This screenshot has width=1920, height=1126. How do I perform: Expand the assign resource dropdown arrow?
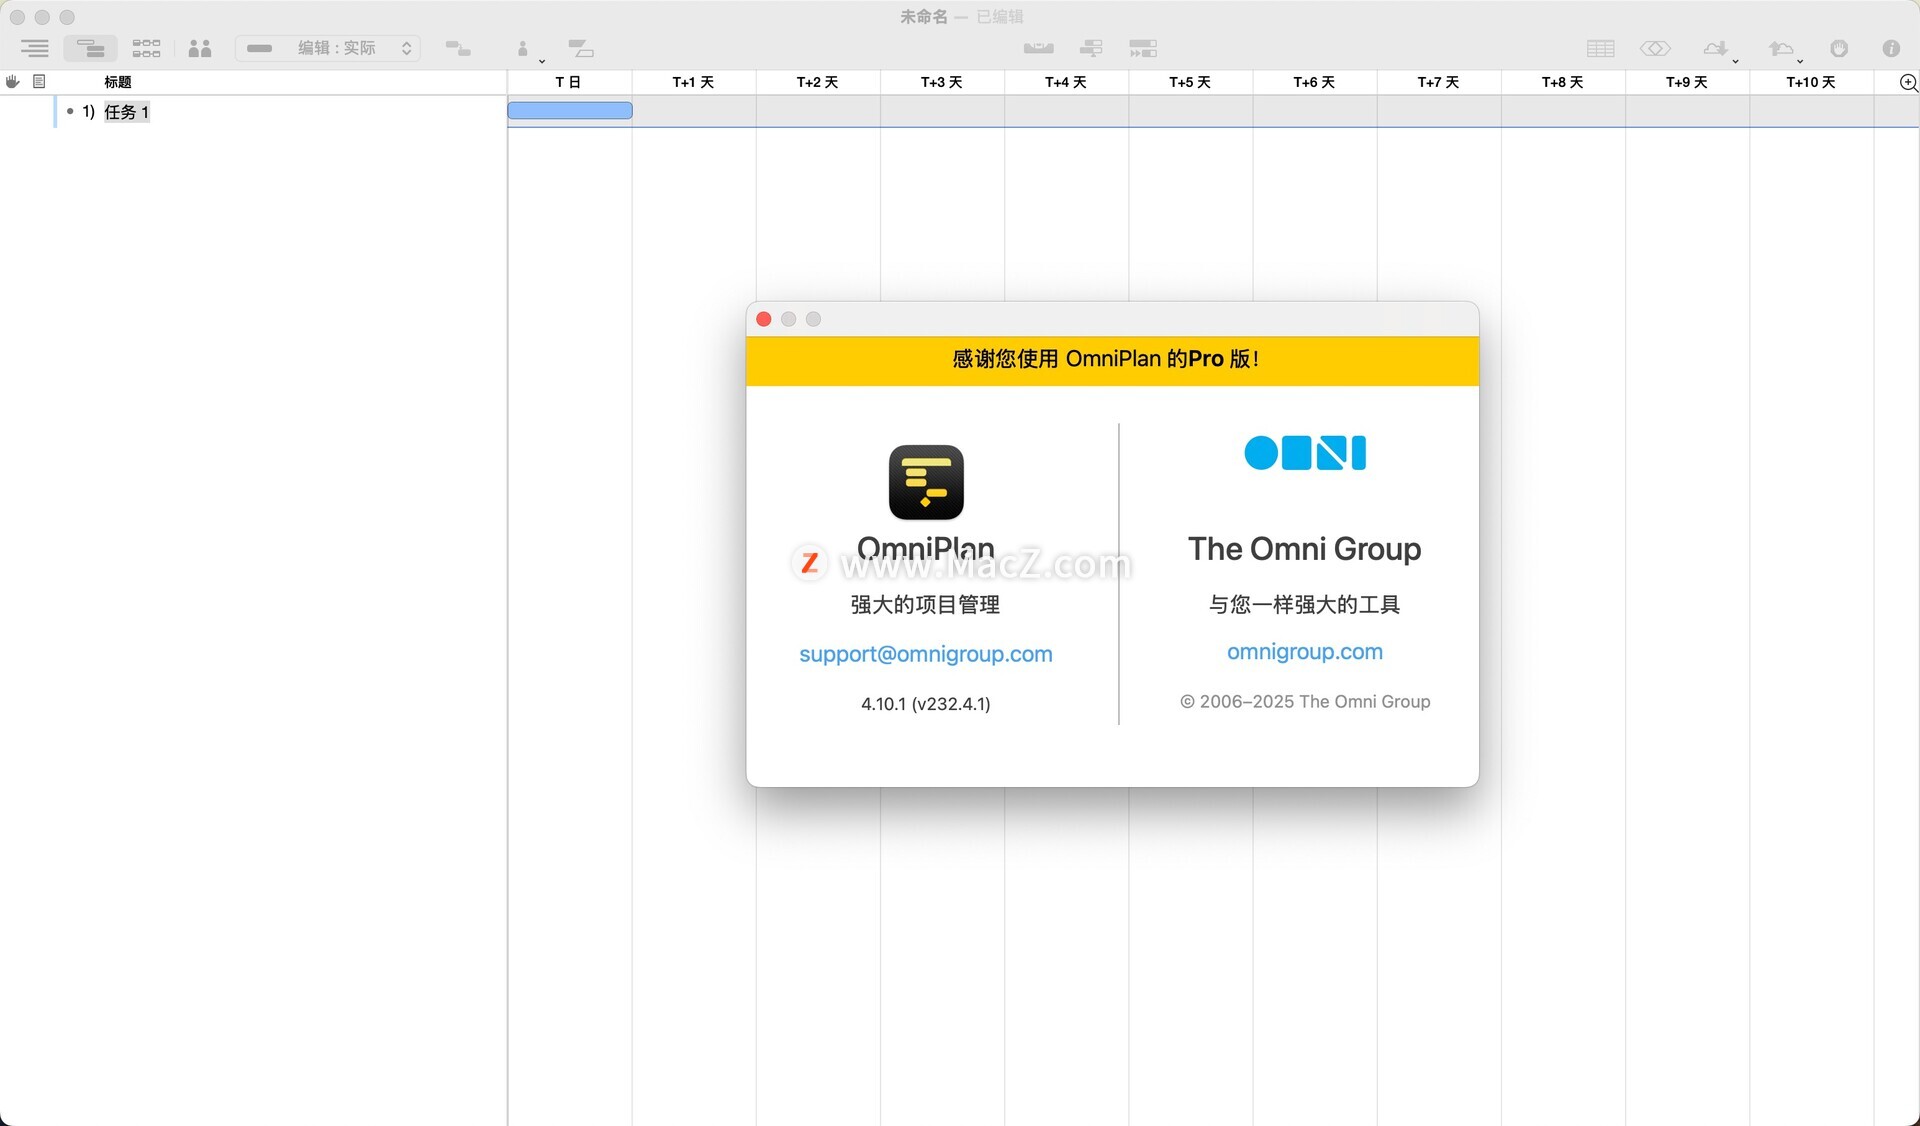pos(542,60)
